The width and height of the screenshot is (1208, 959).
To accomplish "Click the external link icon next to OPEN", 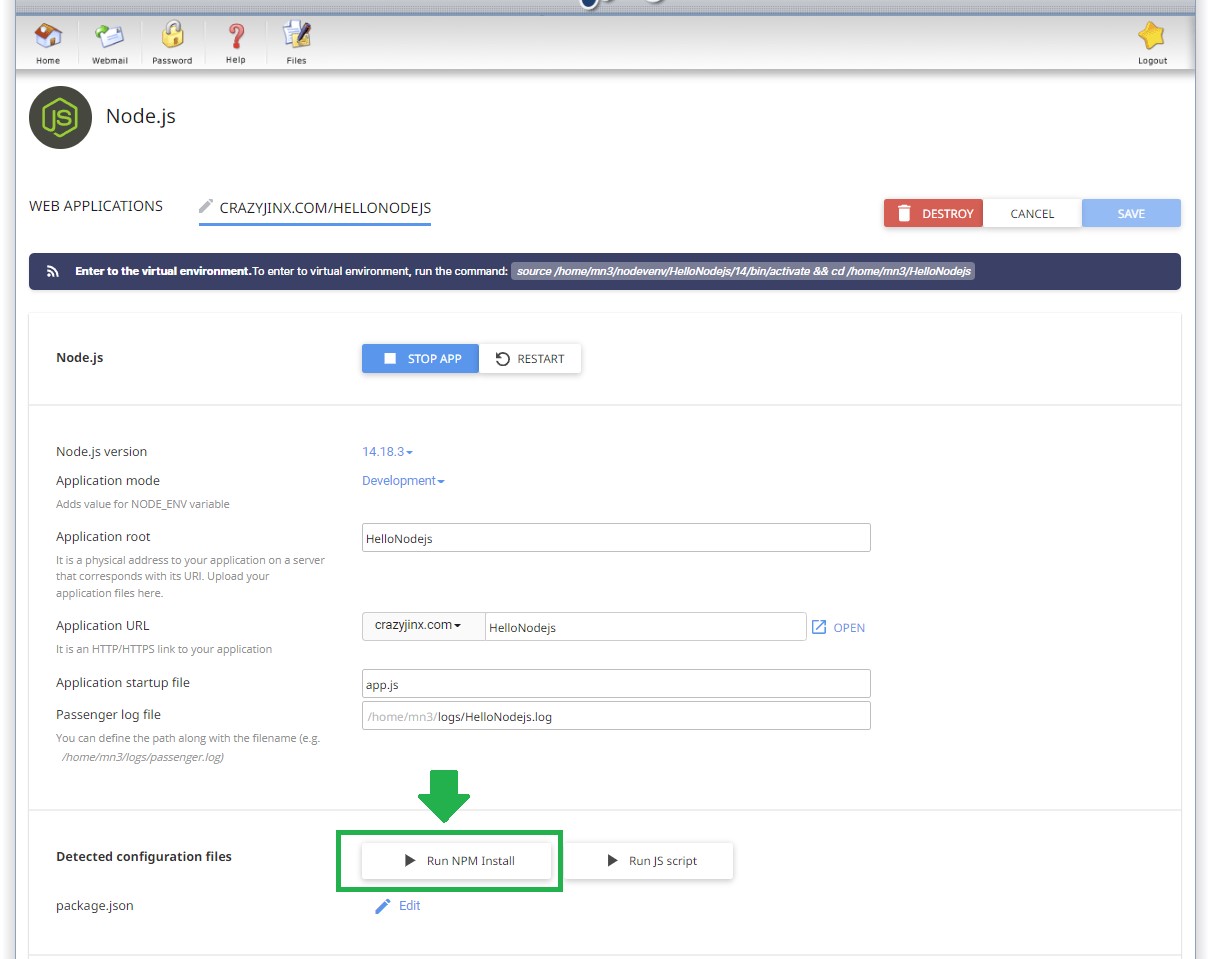I will click(x=819, y=626).
